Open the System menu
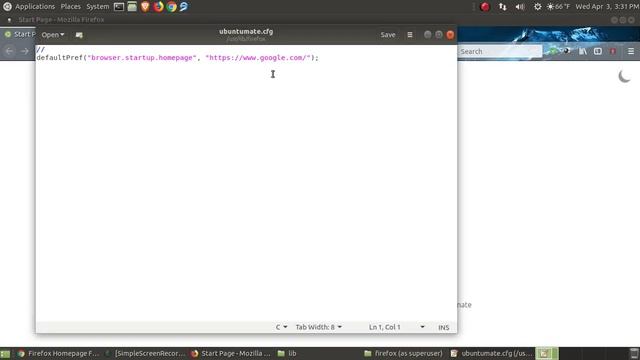Viewport: 640px width, 360px height. click(98, 7)
